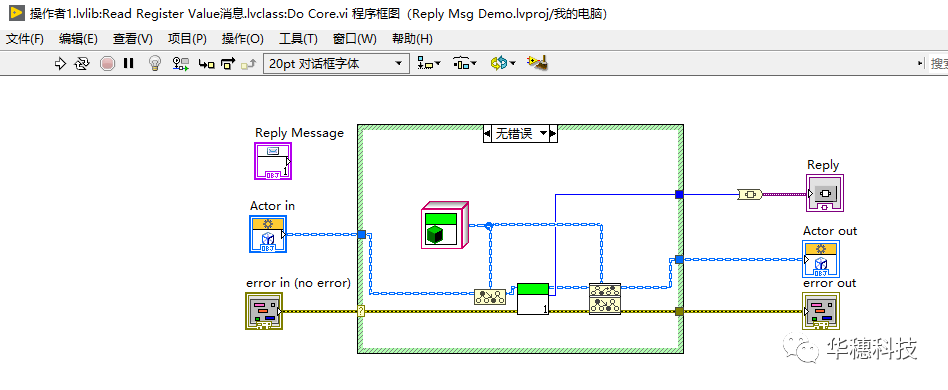Toggle the highlight execution light bulb

coord(155,63)
